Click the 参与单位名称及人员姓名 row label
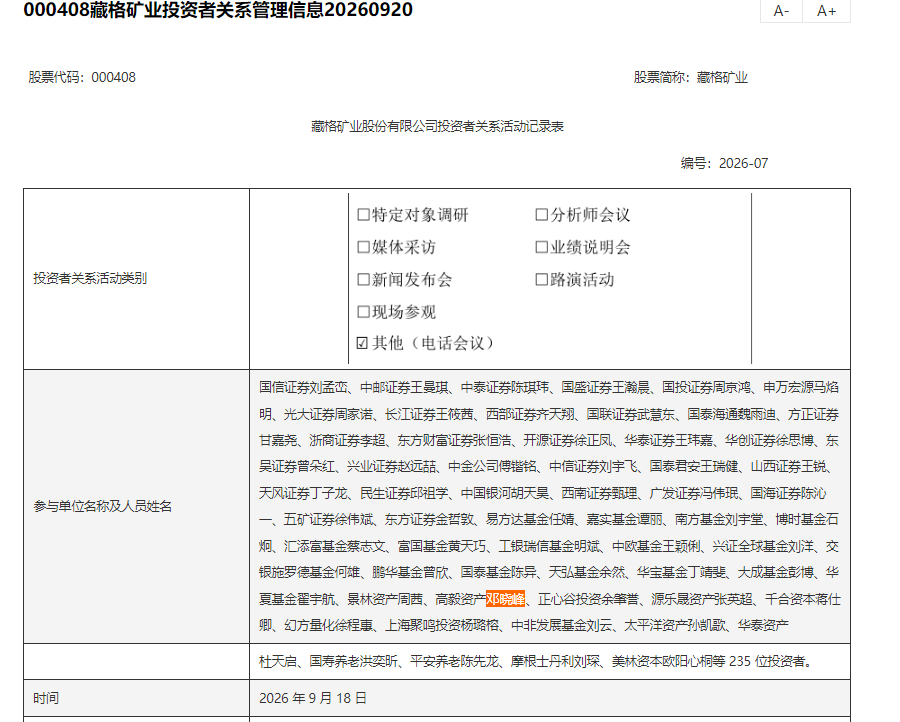Image resolution: width=900 pixels, height=722 pixels. pos(103,506)
